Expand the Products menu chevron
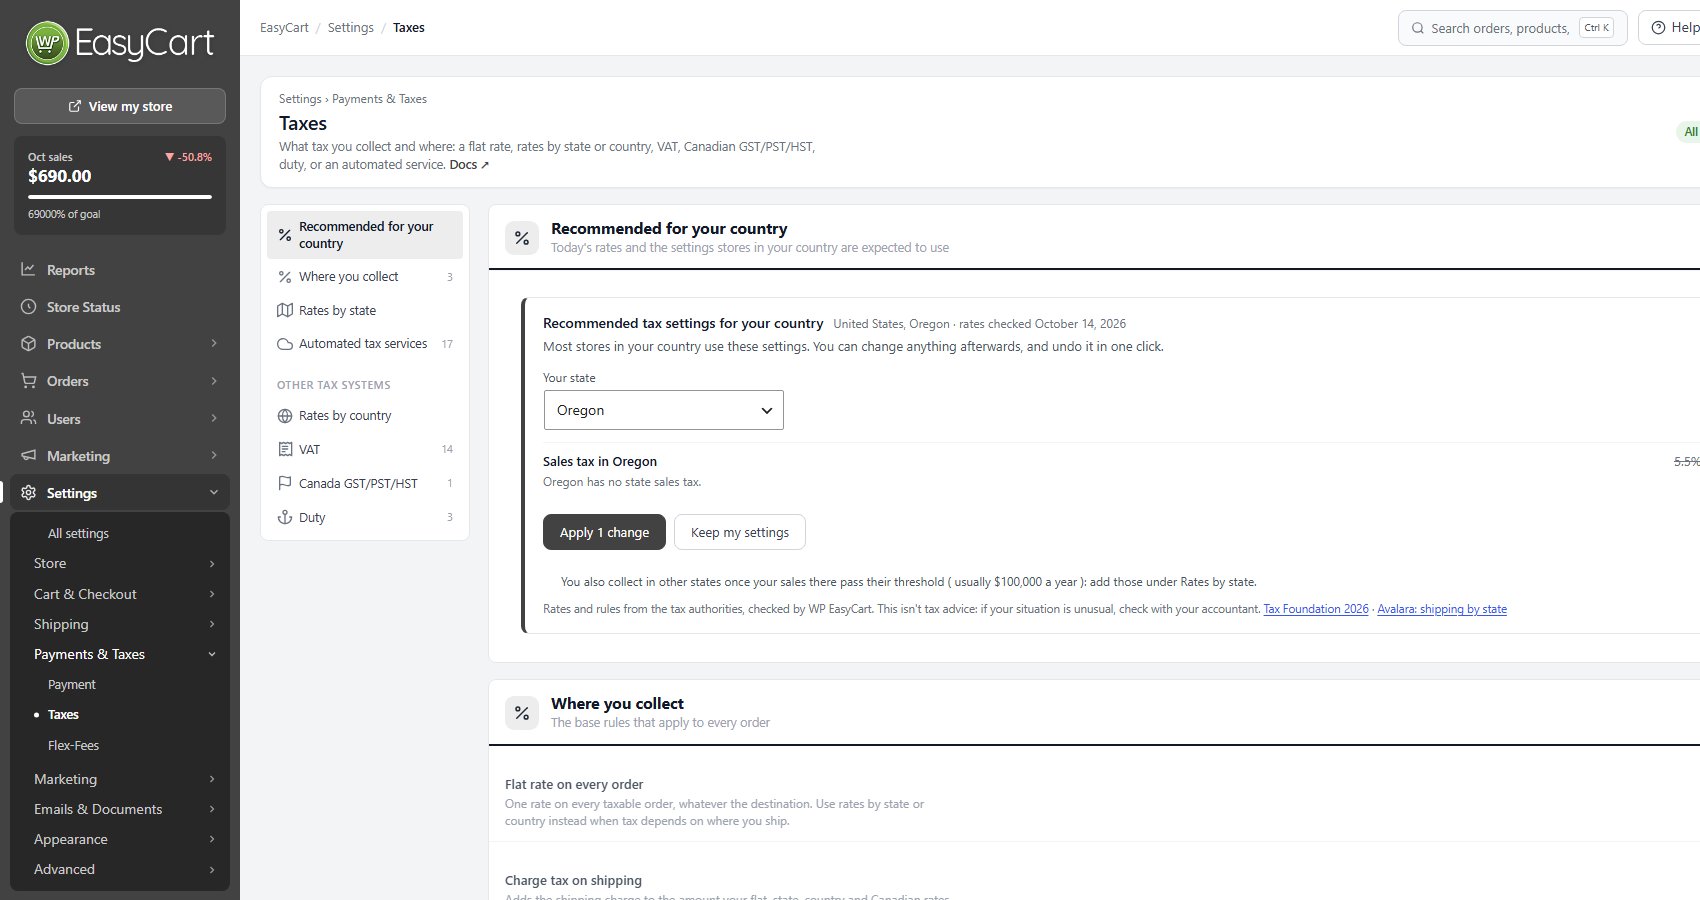This screenshot has height=900, width=1700. tap(213, 344)
